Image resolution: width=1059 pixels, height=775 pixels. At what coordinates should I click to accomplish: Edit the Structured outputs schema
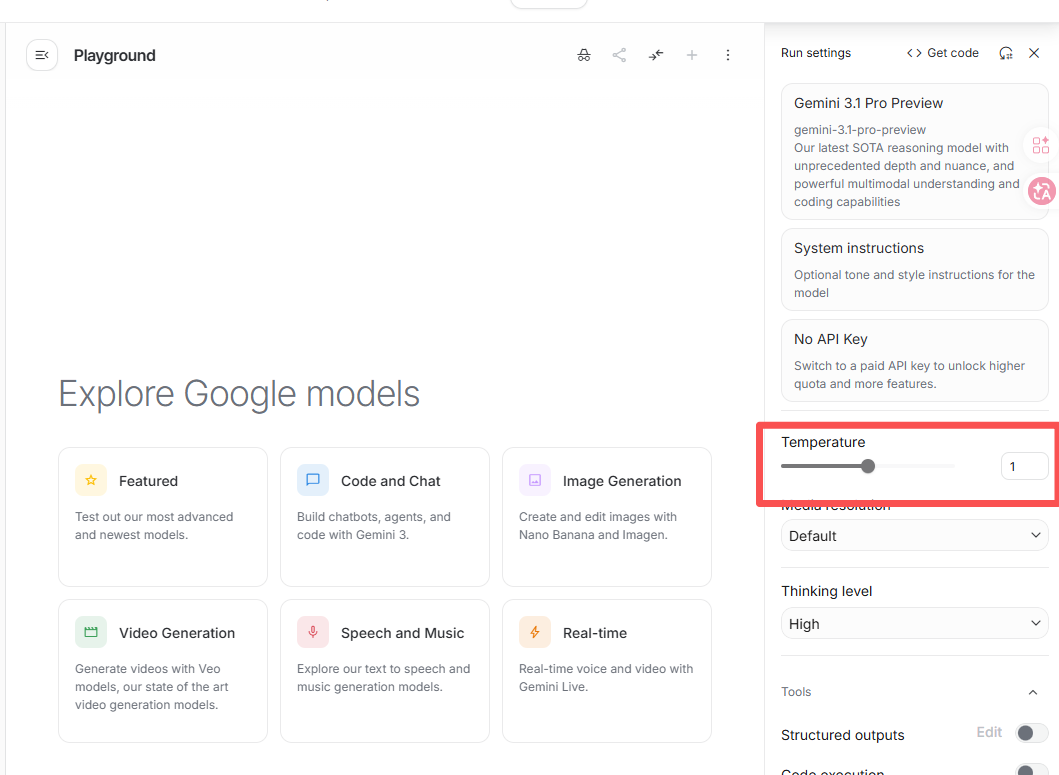click(988, 732)
